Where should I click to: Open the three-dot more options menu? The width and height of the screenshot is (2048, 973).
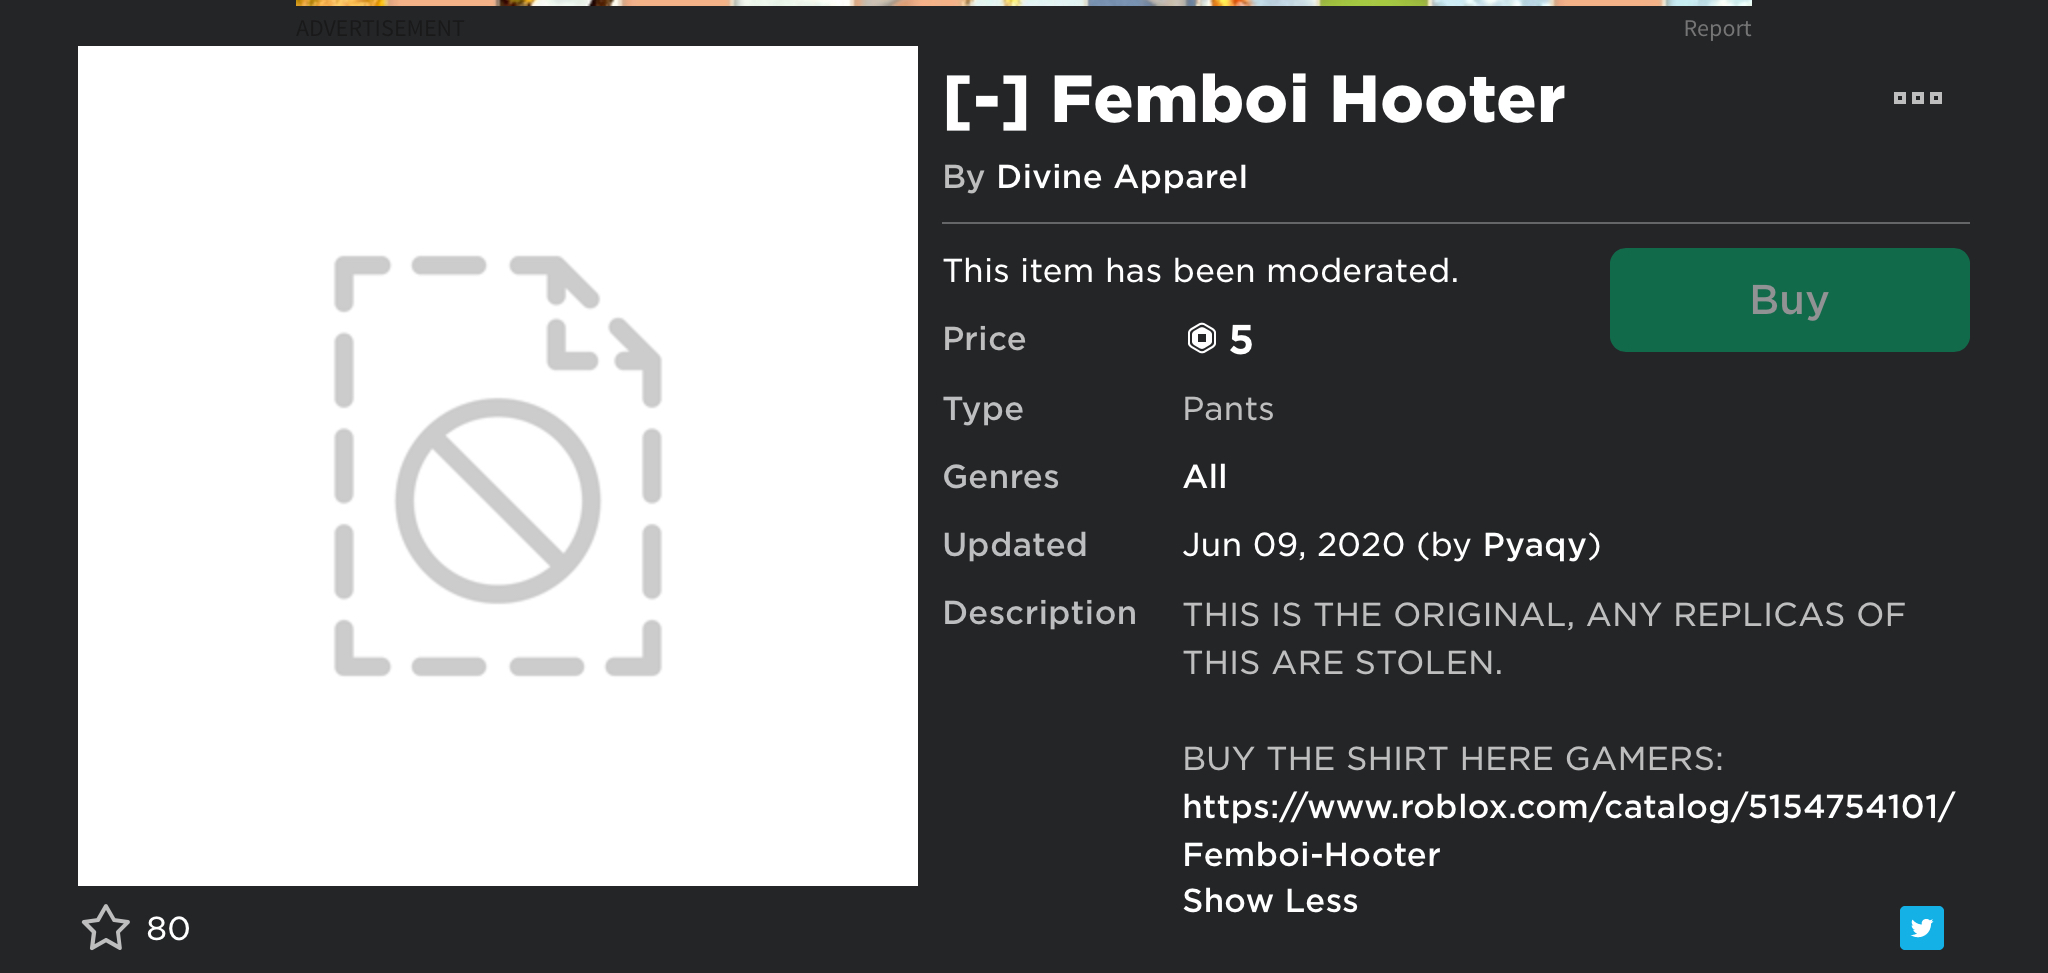[x=1917, y=98]
